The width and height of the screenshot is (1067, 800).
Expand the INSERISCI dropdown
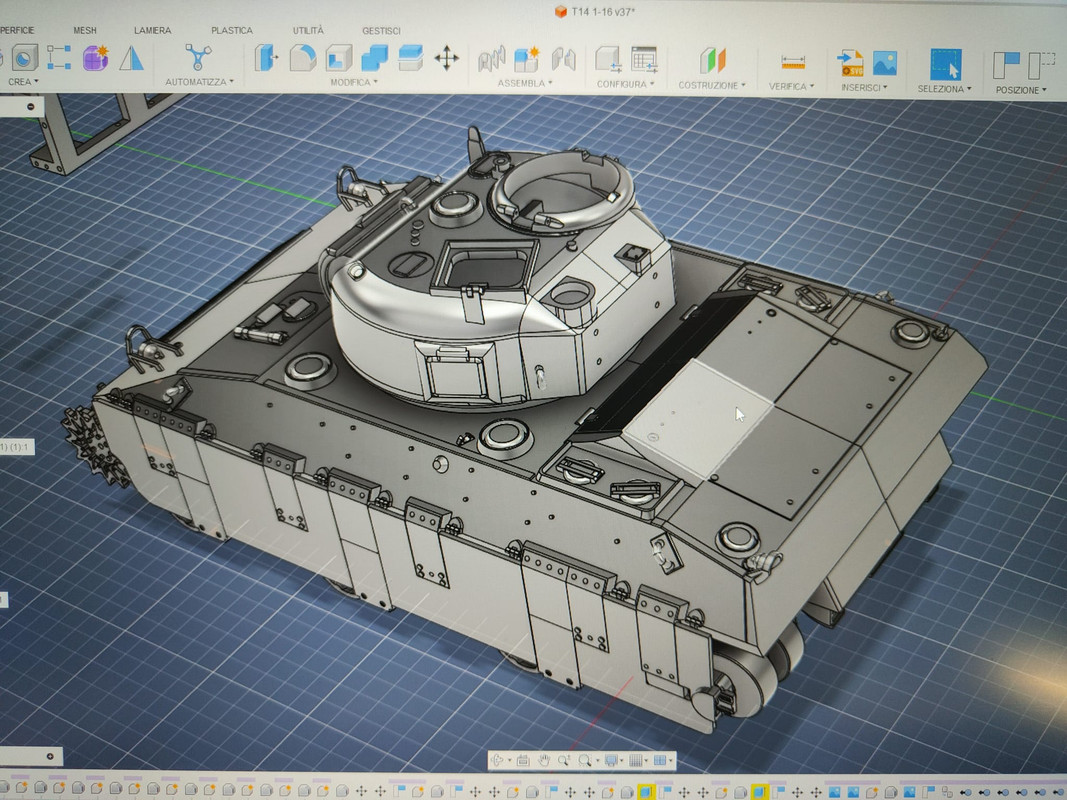[x=864, y=88]
